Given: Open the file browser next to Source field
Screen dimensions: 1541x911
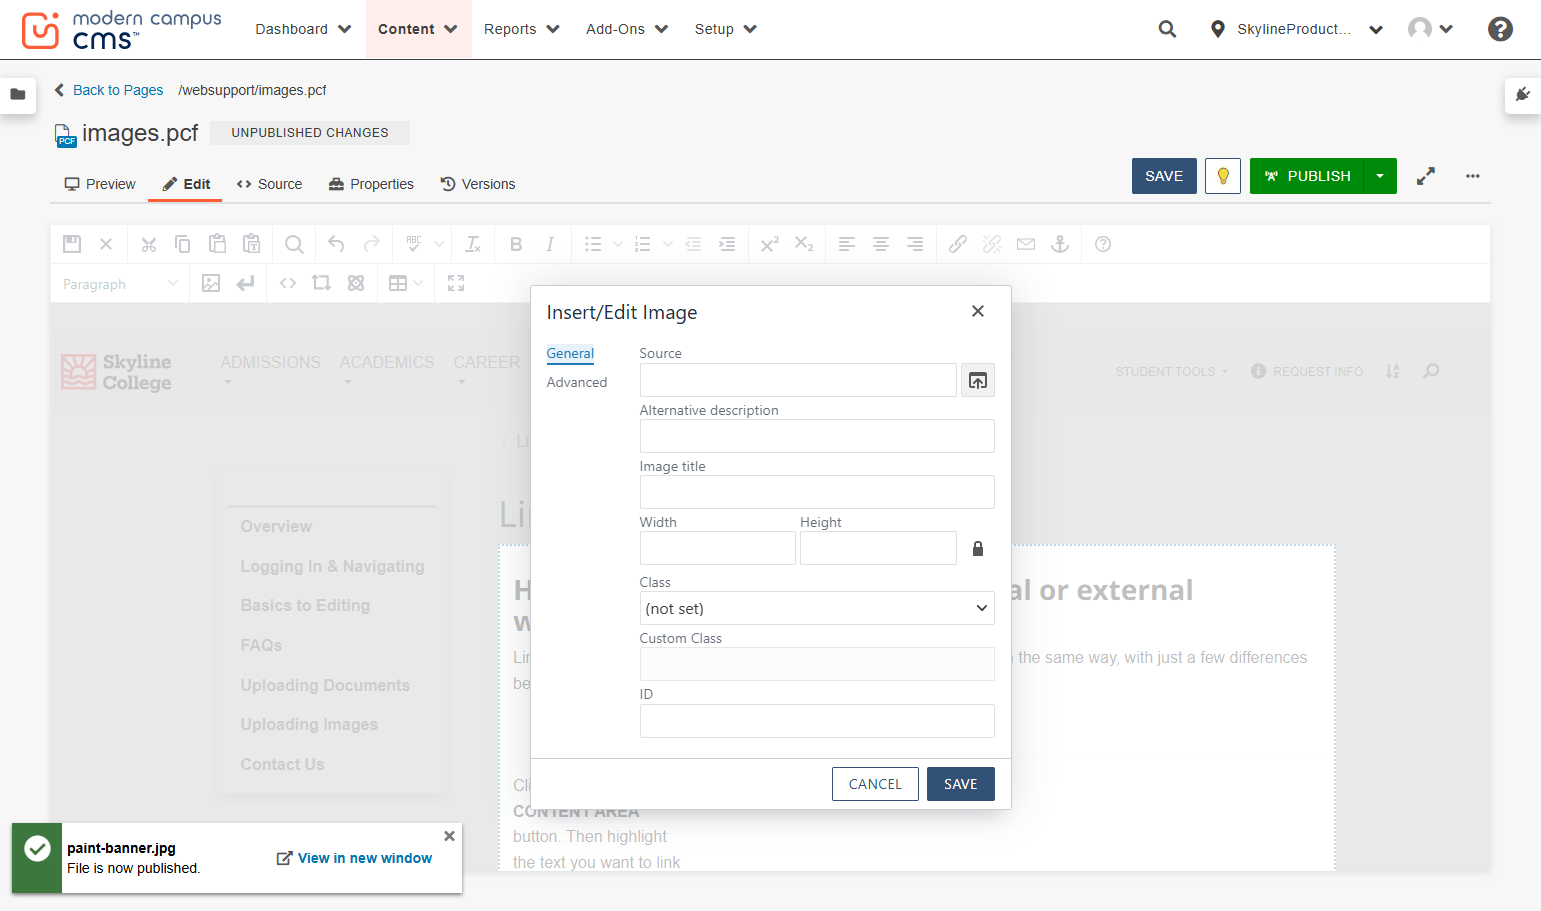Looking at the screenshot, I should pos(978,380).
